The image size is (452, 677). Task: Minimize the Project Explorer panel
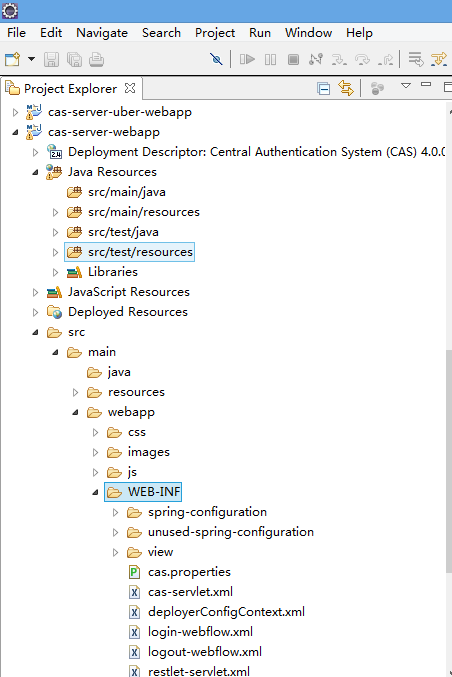[x=426, y=85]
